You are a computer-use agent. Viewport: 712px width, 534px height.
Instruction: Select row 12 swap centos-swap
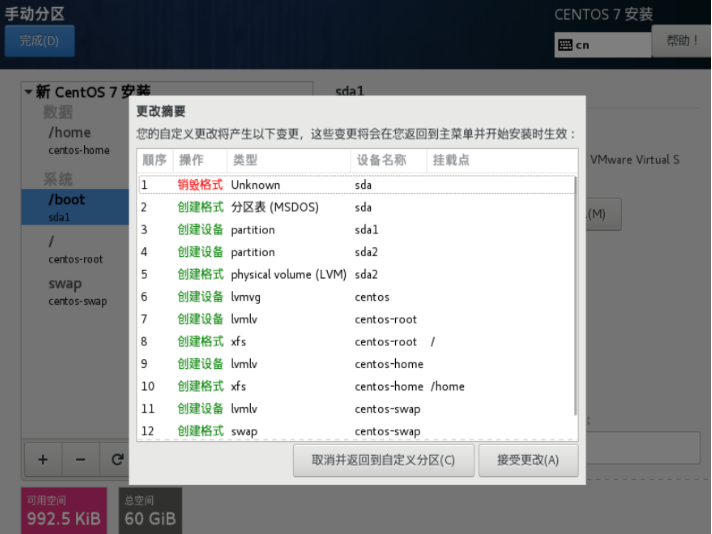[x=356, y=431]
